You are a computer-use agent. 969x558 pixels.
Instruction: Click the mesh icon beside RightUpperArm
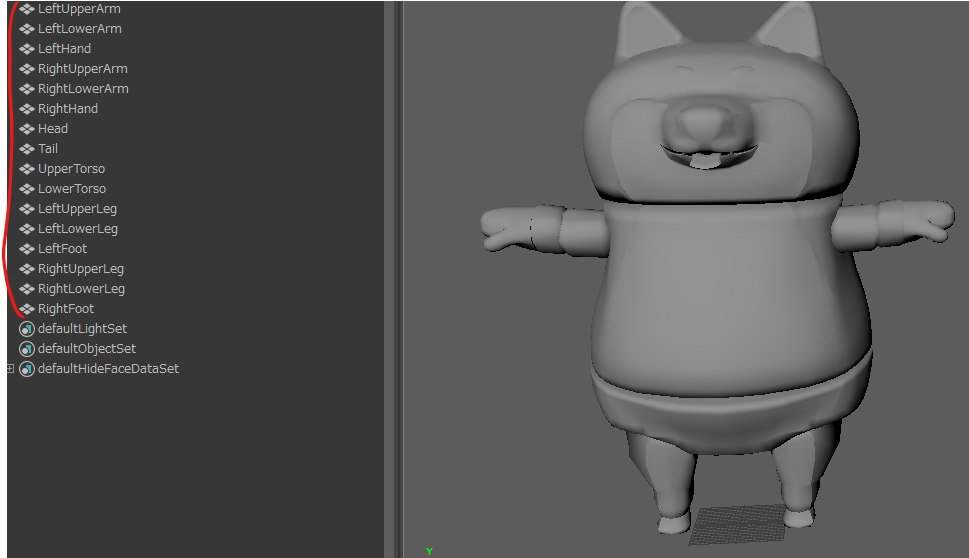[x=27, y=69]
